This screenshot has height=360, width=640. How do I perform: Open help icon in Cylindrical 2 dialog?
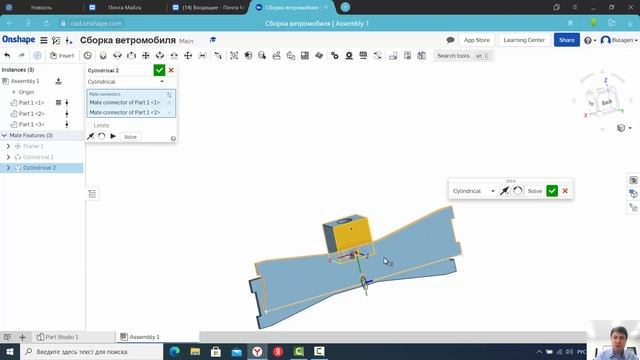click(173, 139)
